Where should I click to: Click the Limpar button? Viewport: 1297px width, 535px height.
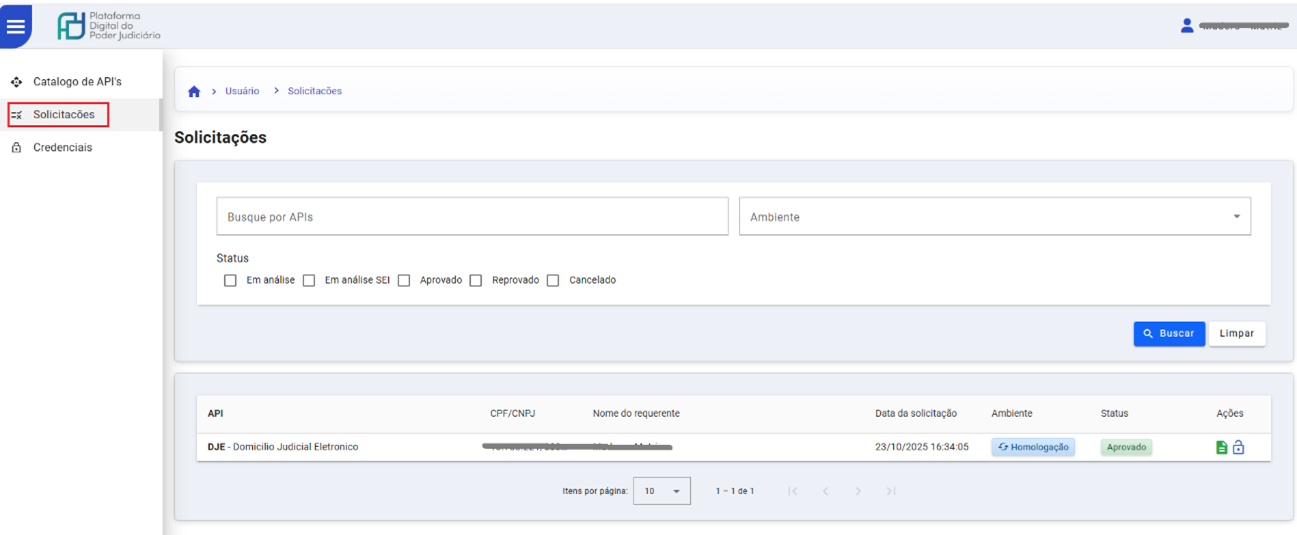(x=1236, y=334)
